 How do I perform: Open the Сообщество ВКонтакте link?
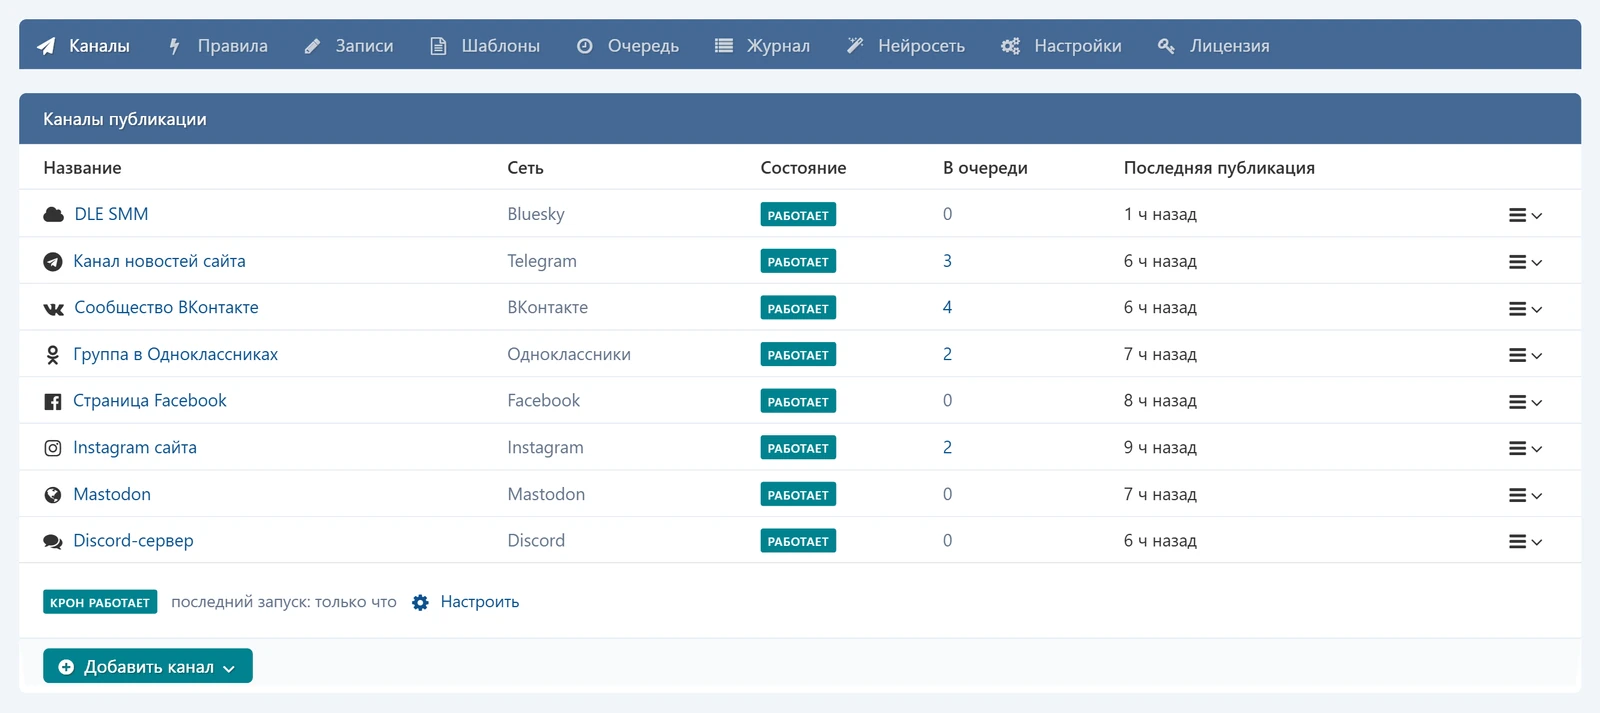(166, 307)
